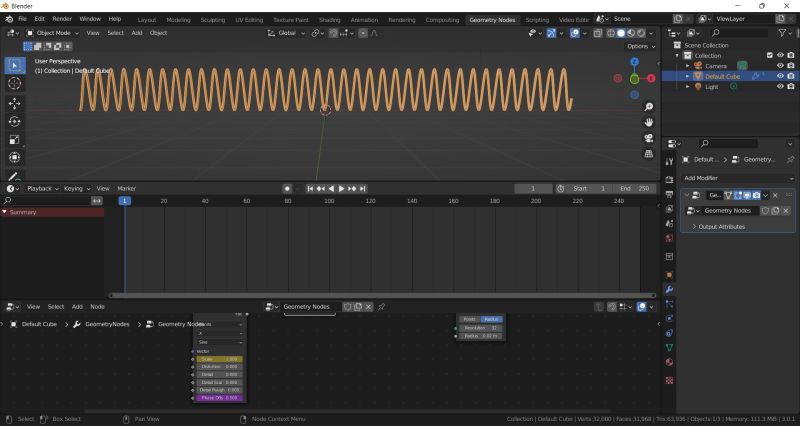Open the Tool properties tab
The width and height of the screenshot is (800, 426).
669,162
